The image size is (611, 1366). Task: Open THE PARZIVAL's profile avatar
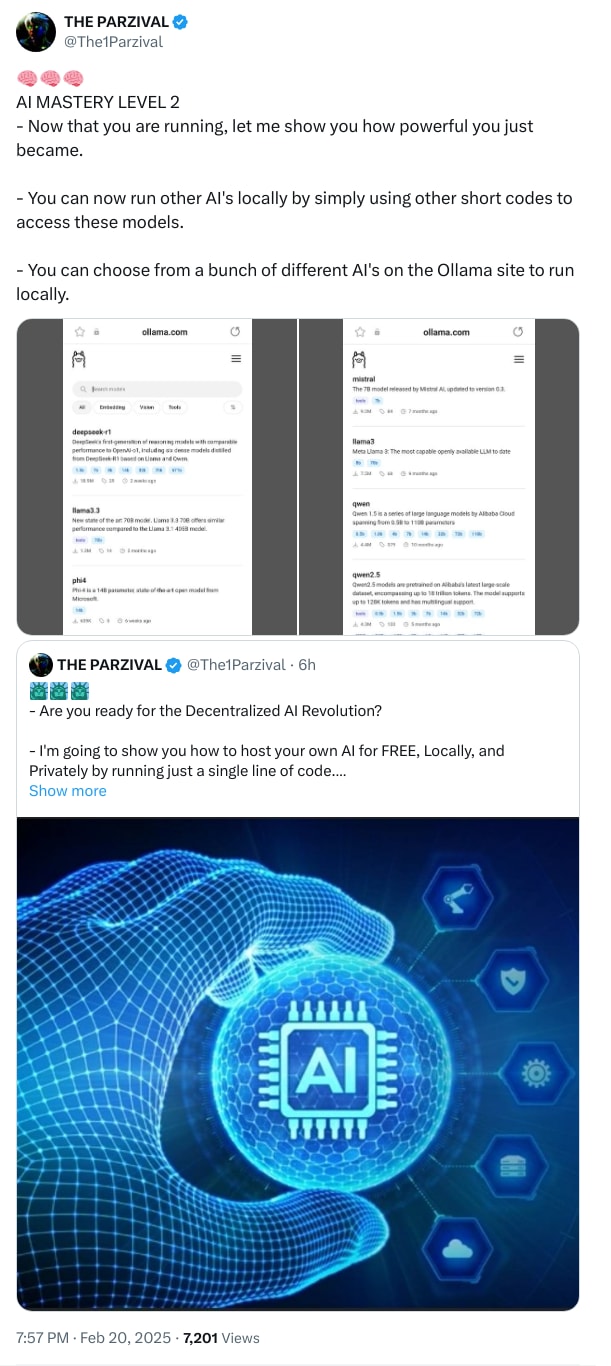point(36,31)
